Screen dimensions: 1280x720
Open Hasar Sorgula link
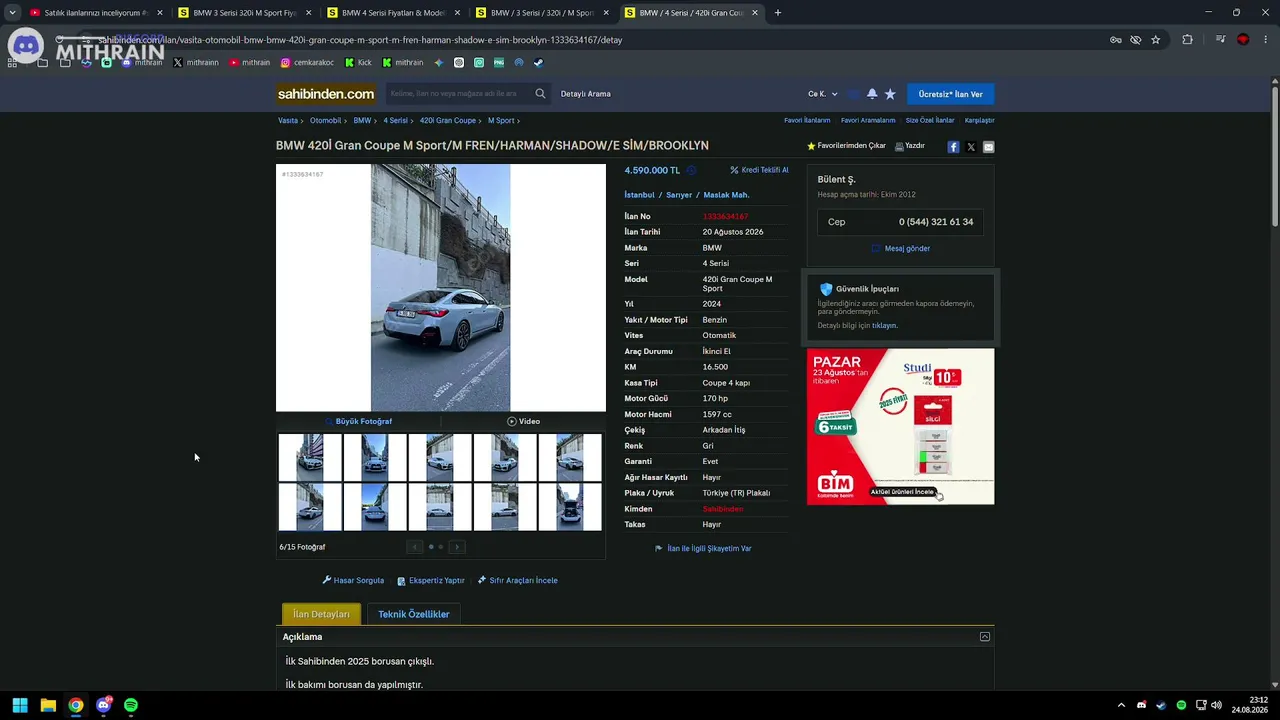[x=353, y=580]
